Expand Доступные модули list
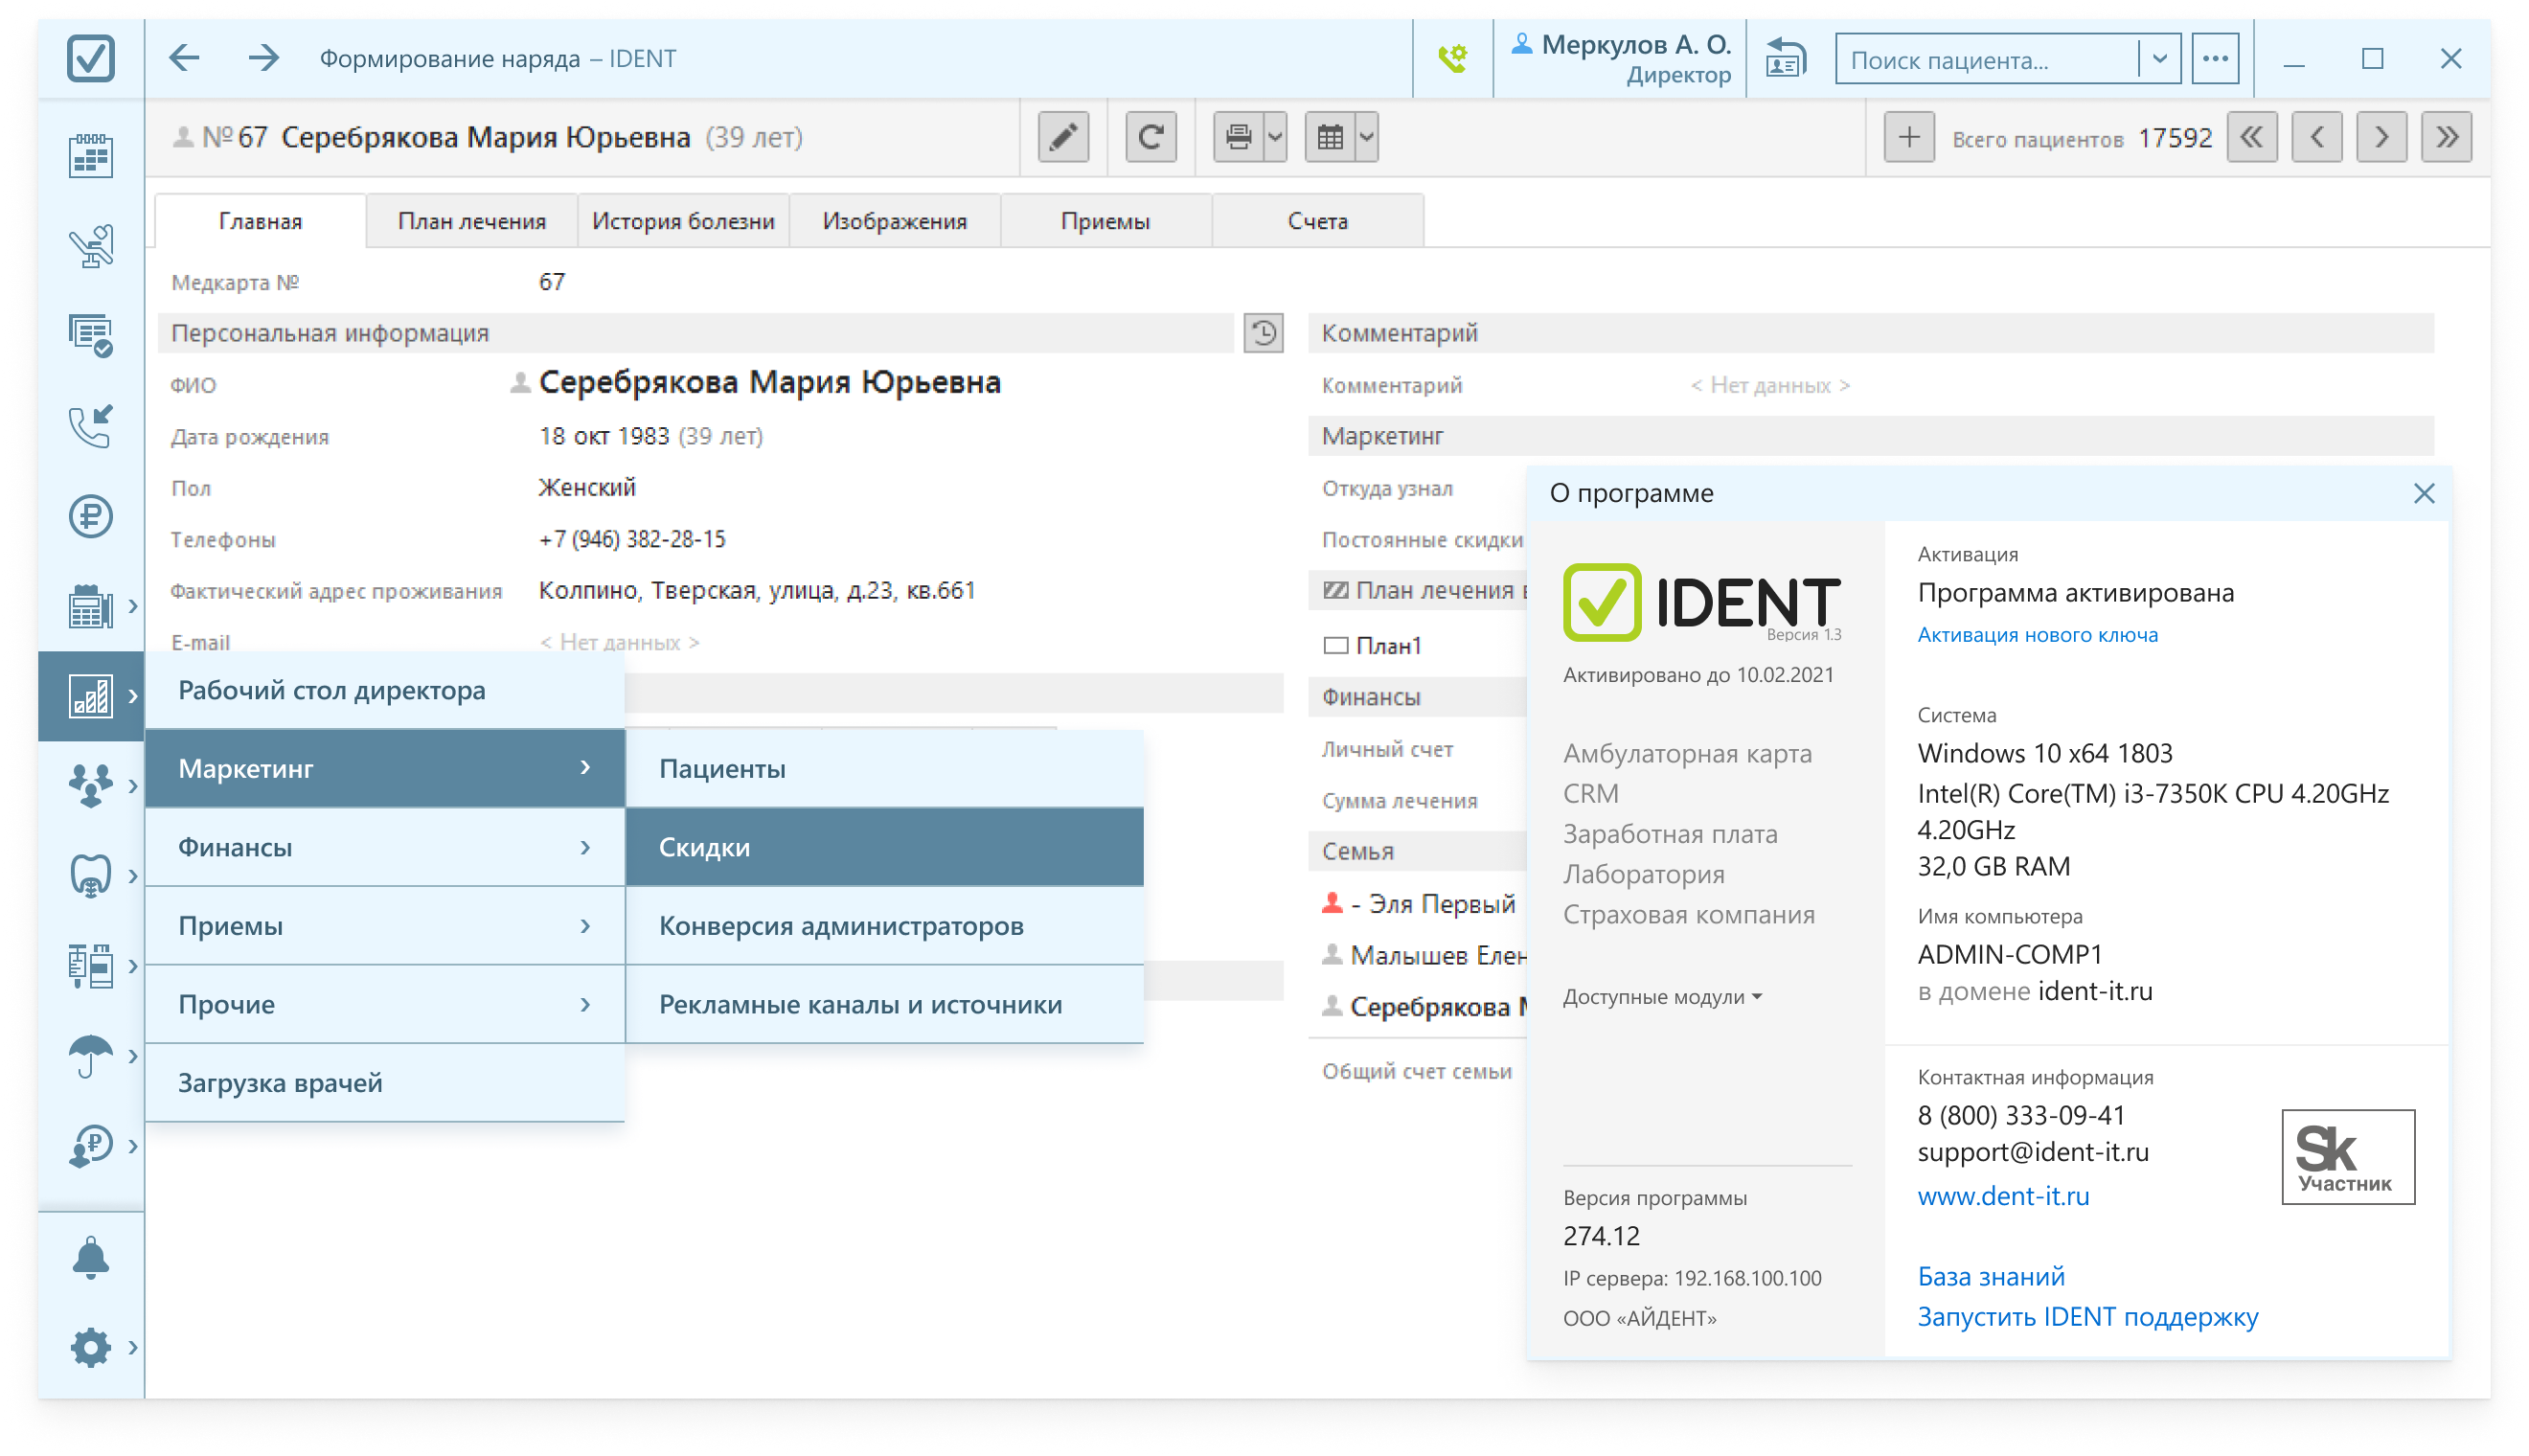 coord(1661,997)
